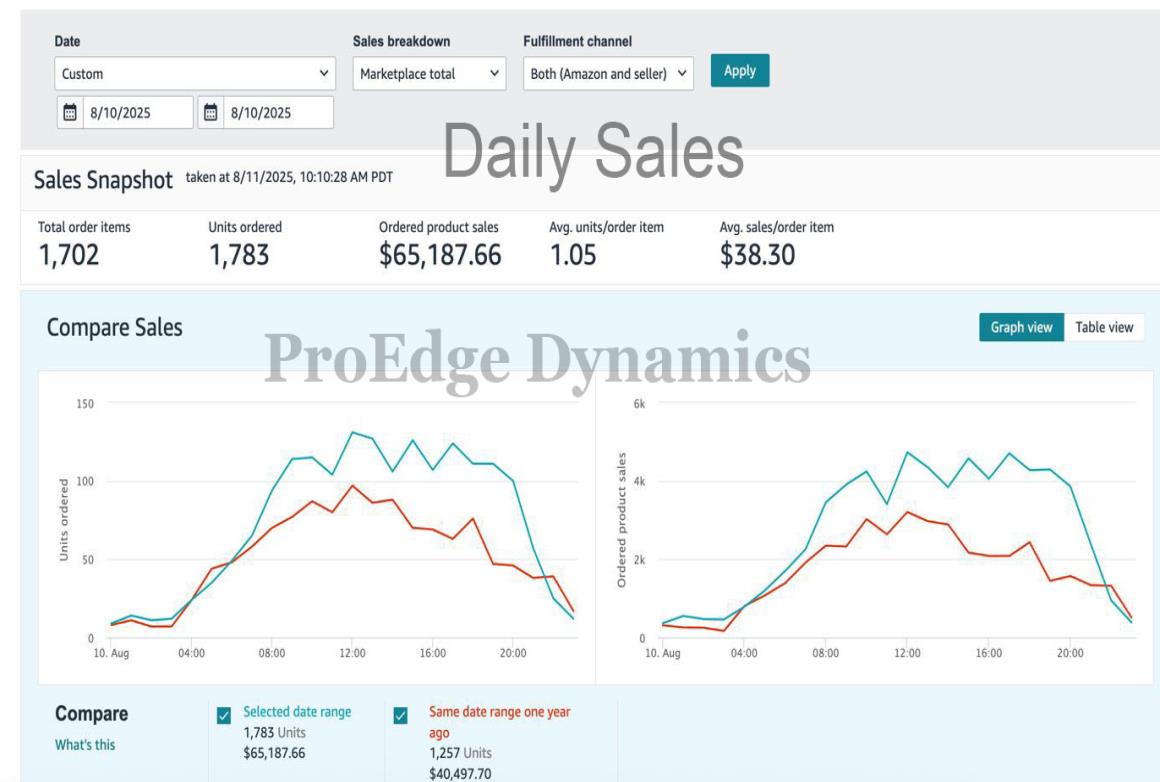This screenshot has width=1160, height=782.
Task: Click the Total order items value 1,702
Action: coord(69,255)
